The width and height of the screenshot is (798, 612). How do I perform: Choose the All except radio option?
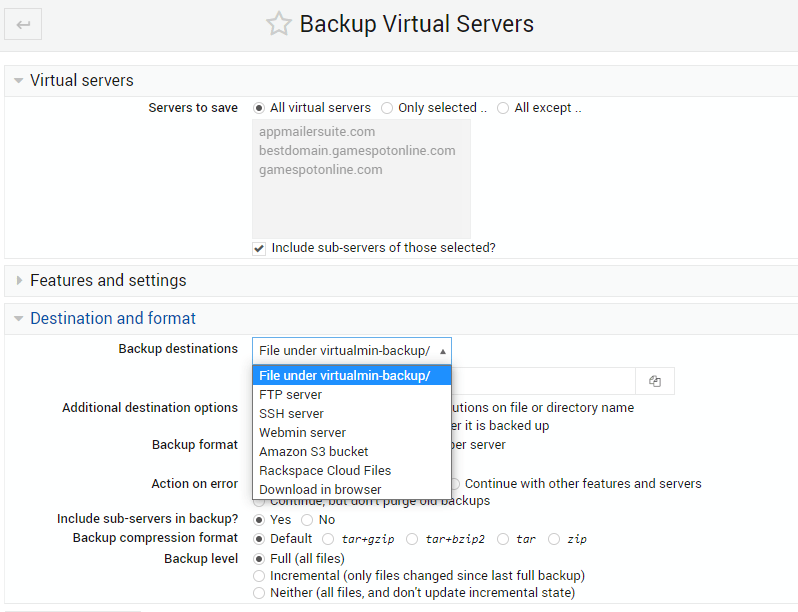503,108
